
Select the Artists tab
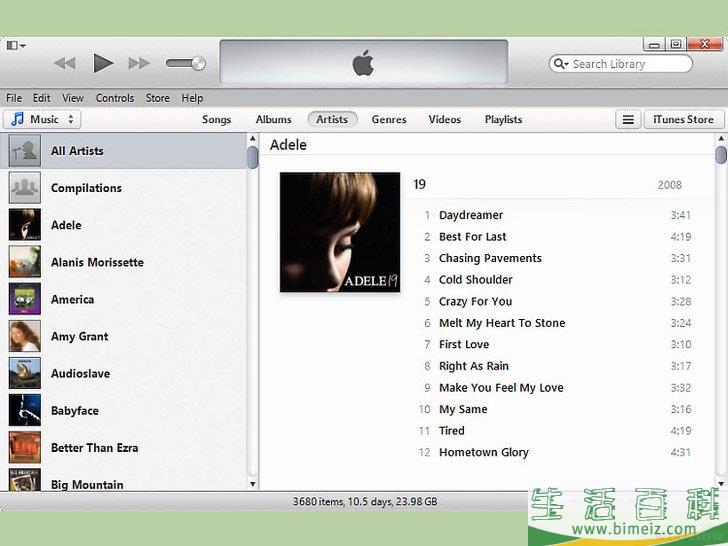tap(332, 119)
